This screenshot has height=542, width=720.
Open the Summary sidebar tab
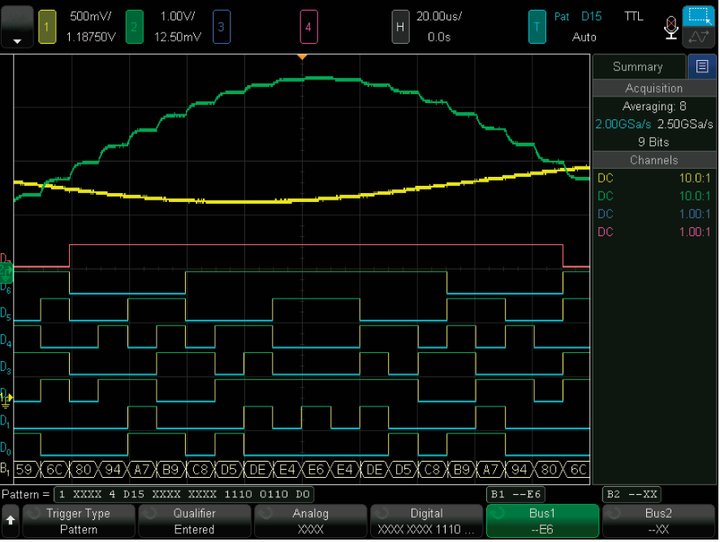[x=638, y=67]
